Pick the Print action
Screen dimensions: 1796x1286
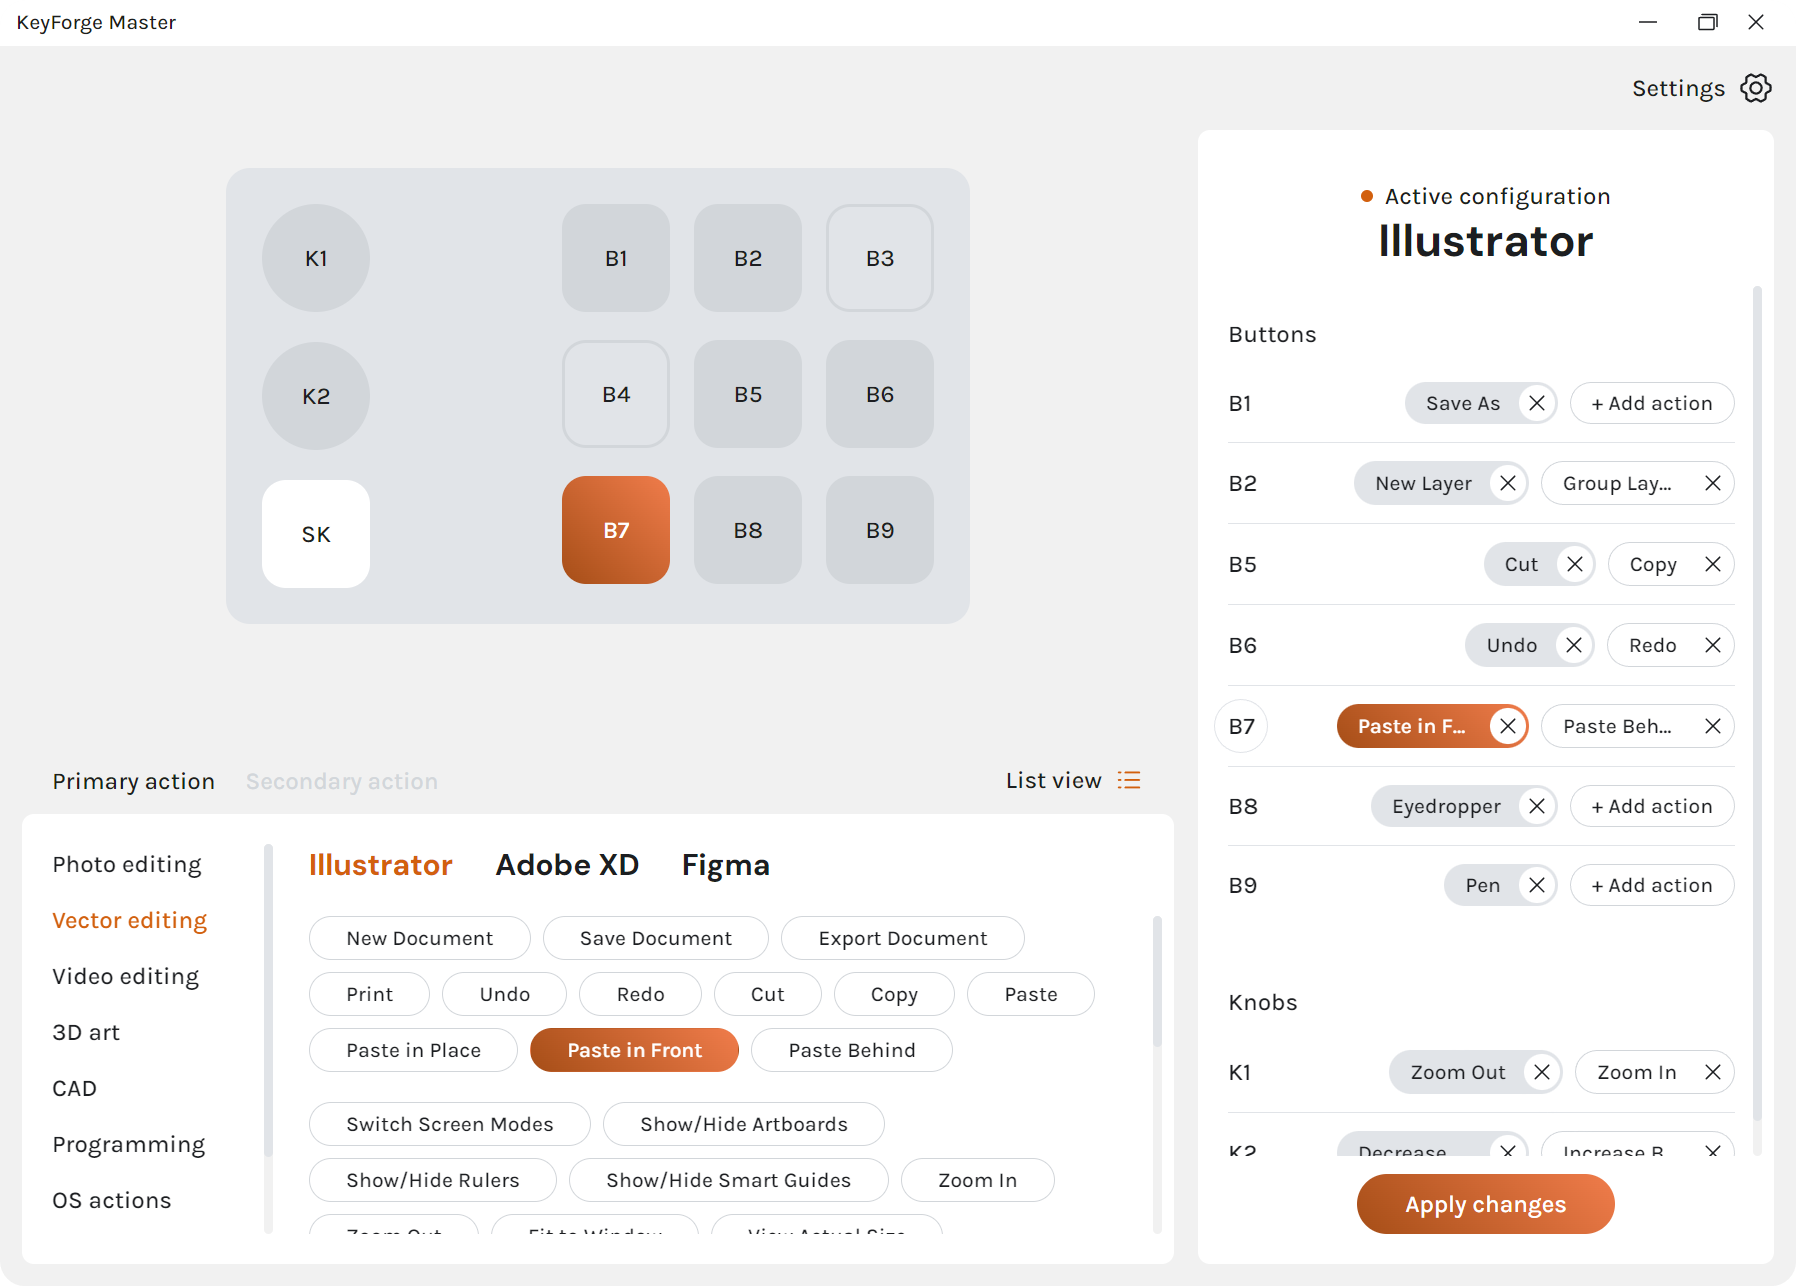tap(370, 994)
